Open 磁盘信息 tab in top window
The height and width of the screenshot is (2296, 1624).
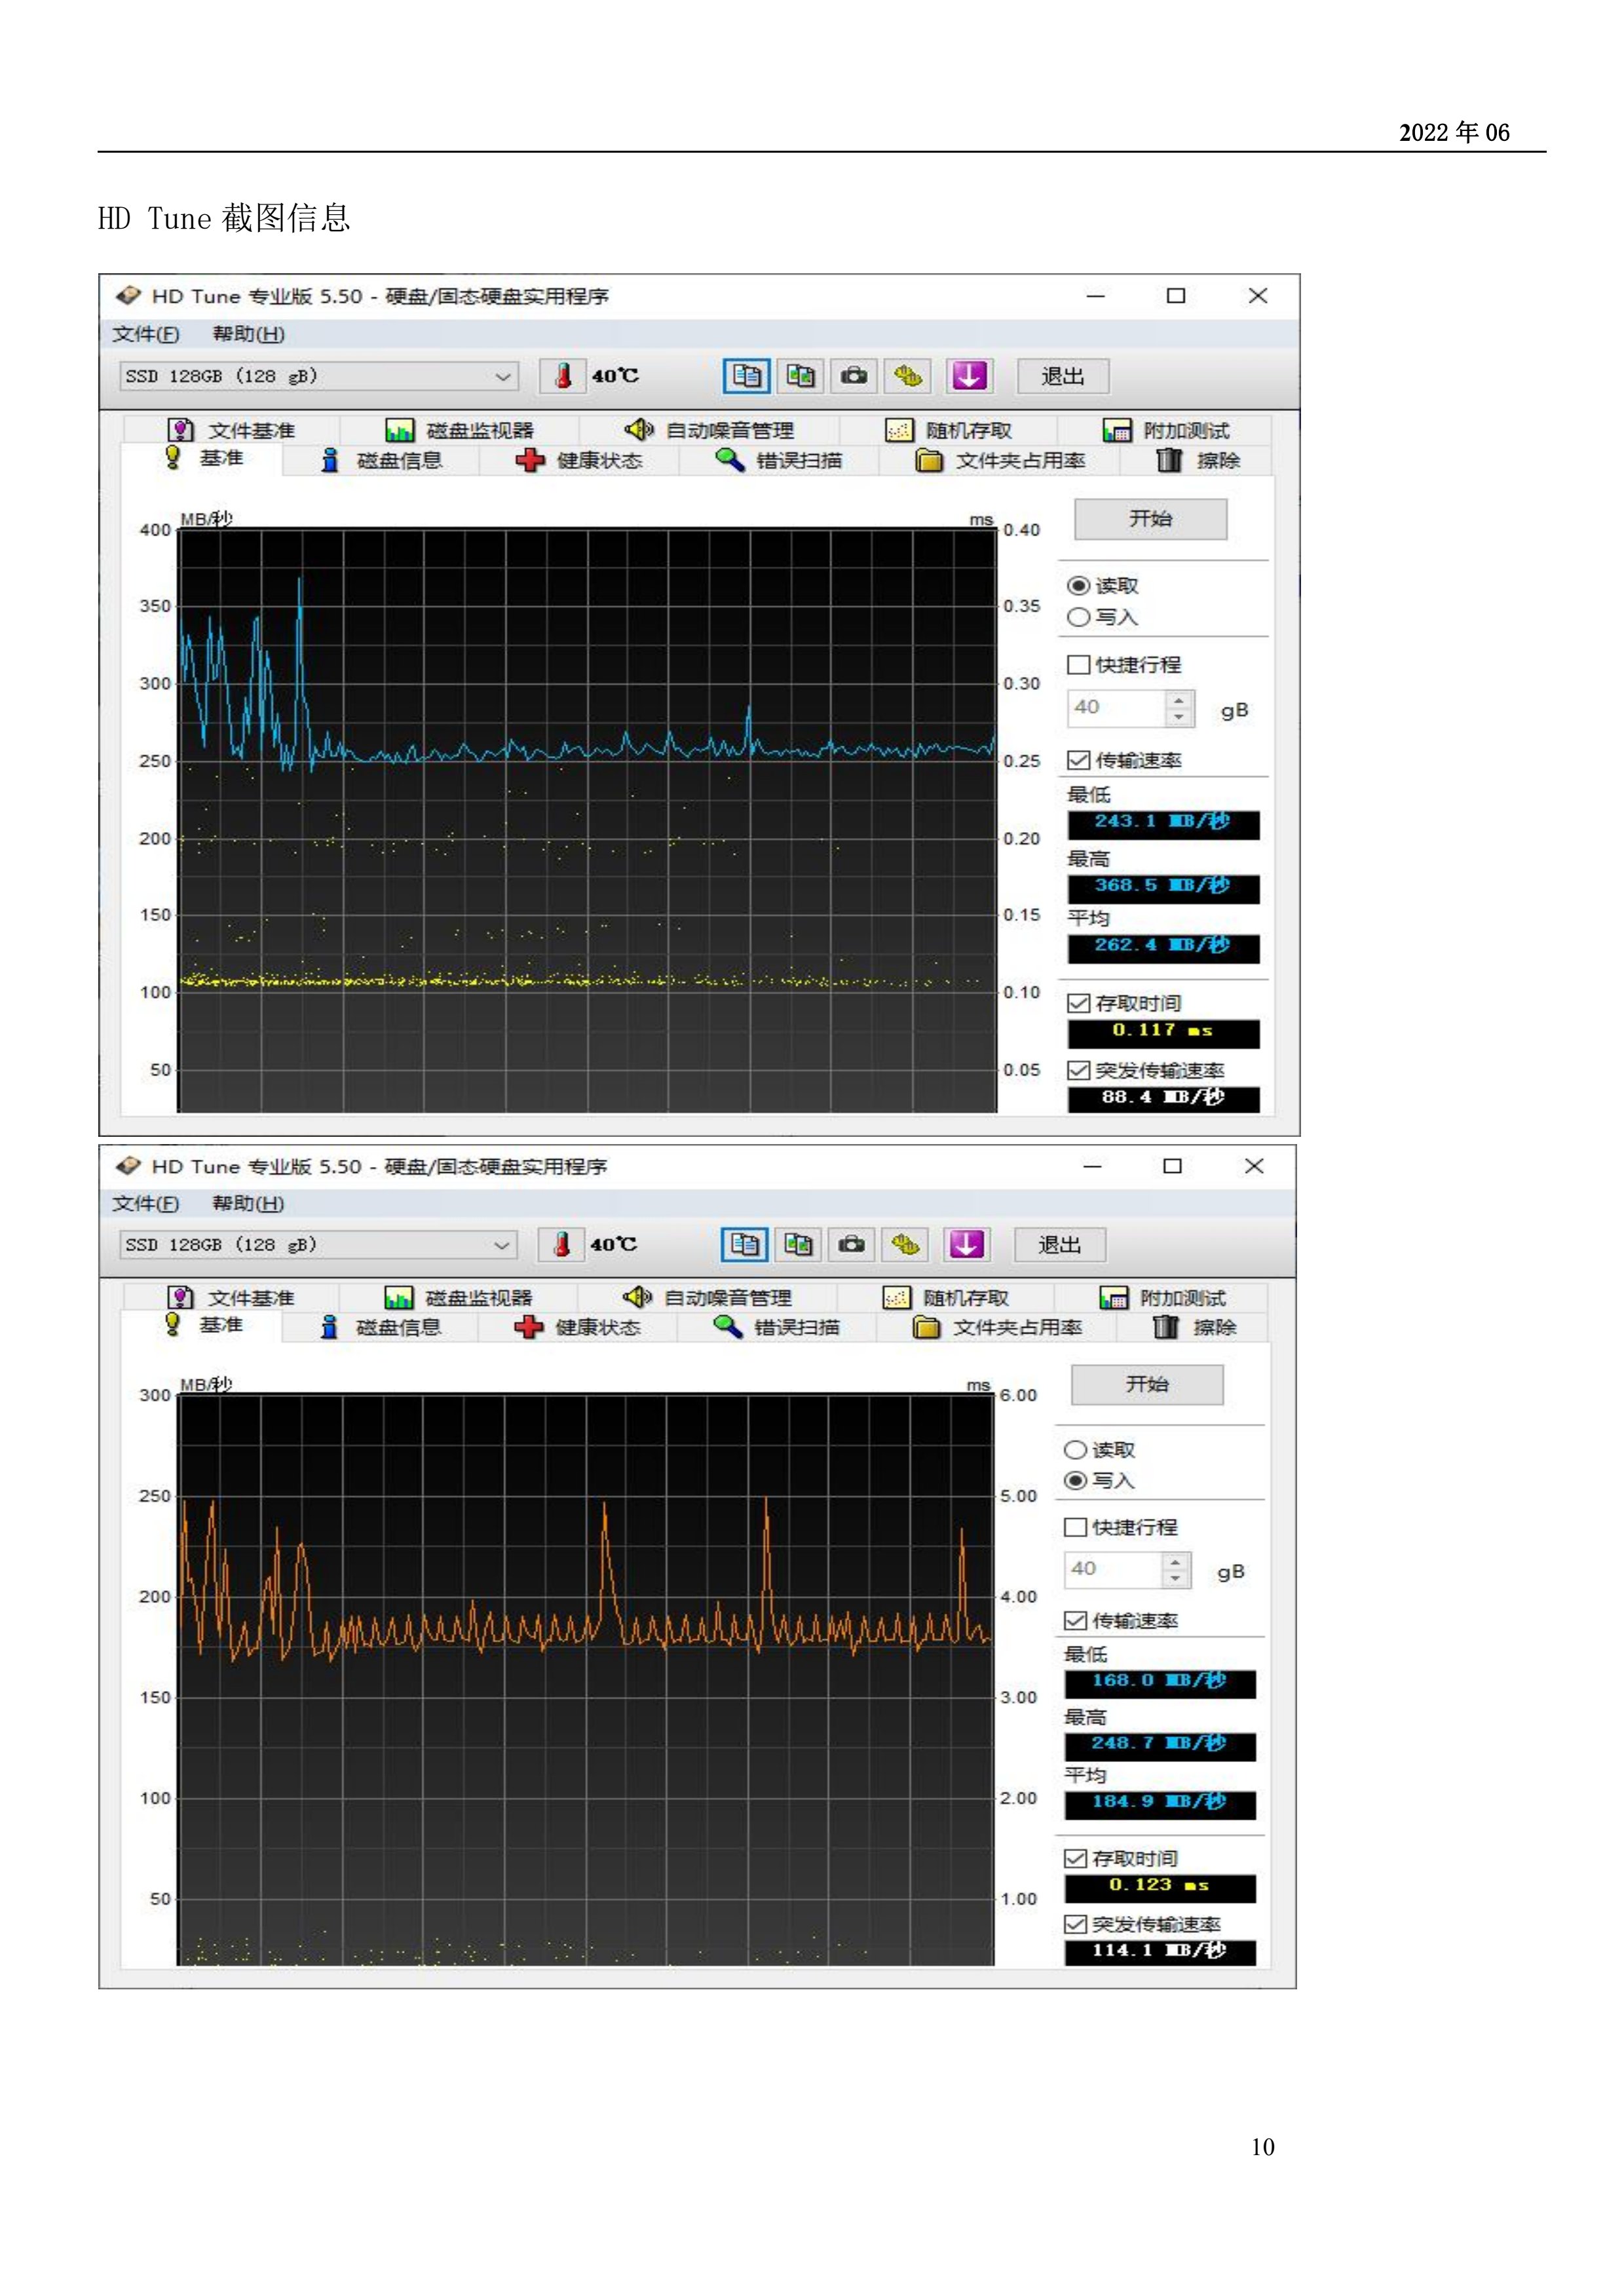pyautogui.click(x=381, y=460)
